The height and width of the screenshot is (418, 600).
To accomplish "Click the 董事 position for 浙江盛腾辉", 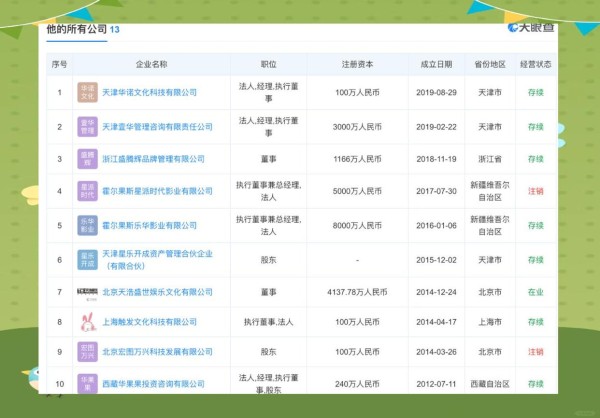I will [x=269, y=159].
